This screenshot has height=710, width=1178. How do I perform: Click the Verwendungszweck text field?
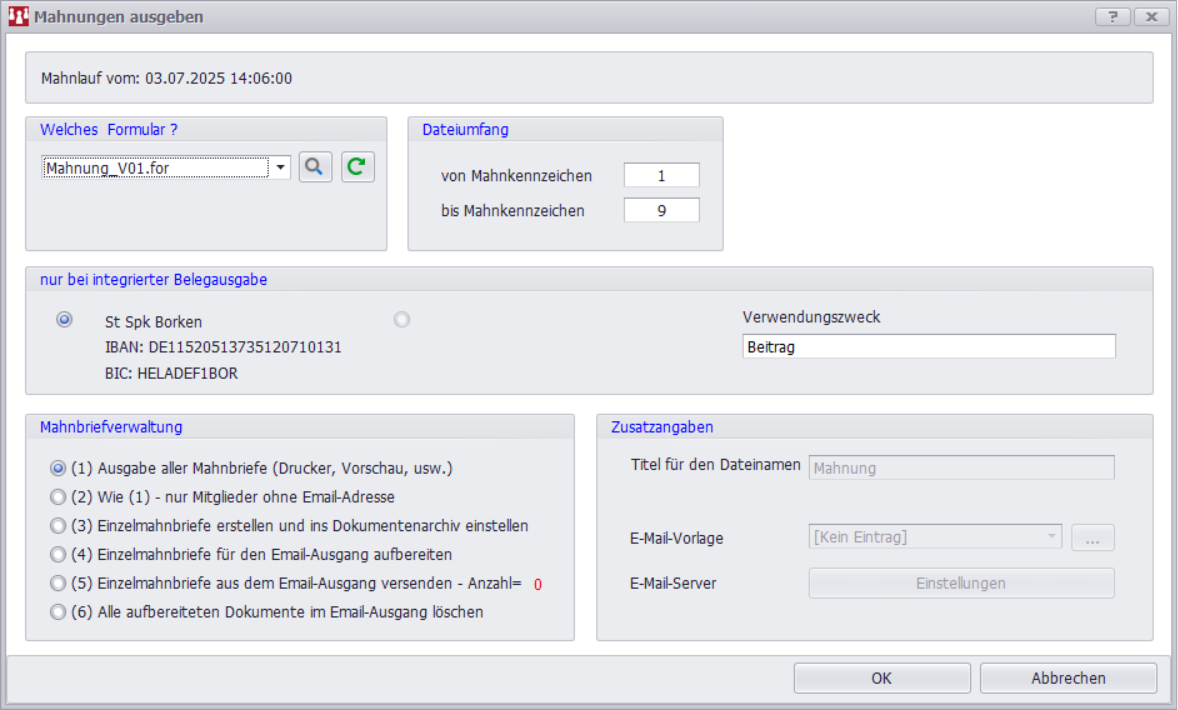928,346
